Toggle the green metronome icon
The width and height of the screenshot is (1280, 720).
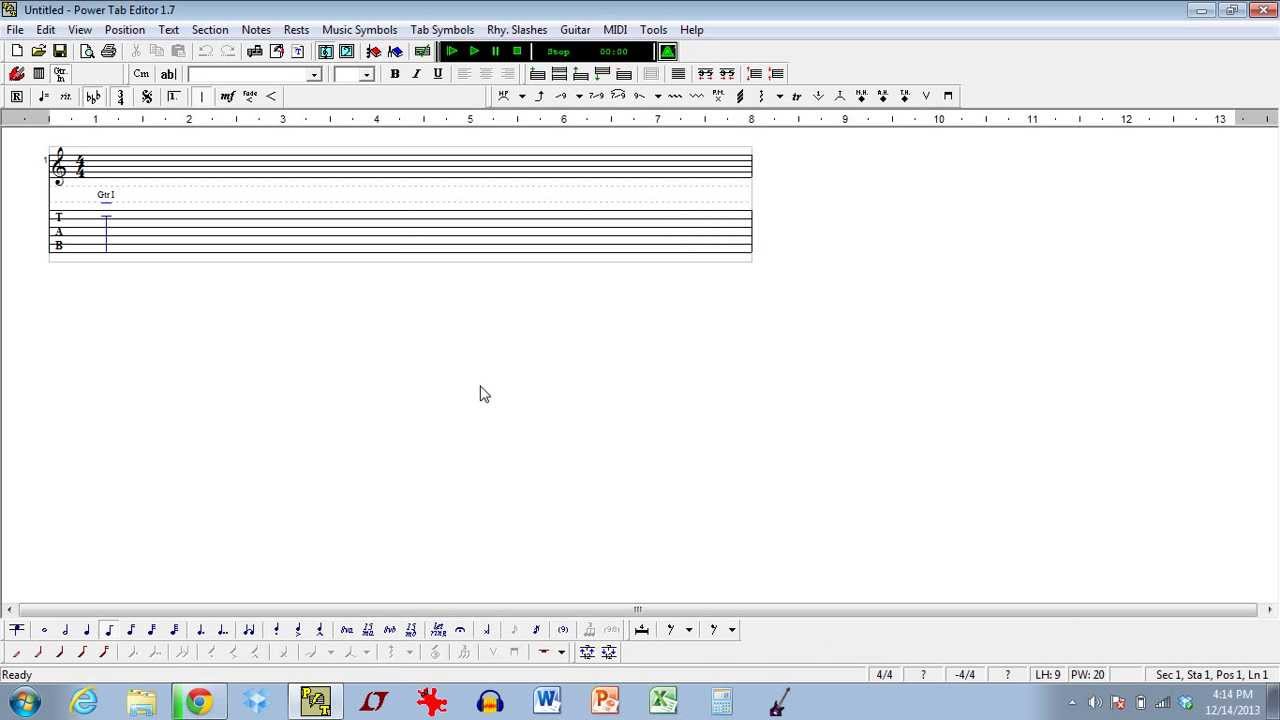point(668,51)
